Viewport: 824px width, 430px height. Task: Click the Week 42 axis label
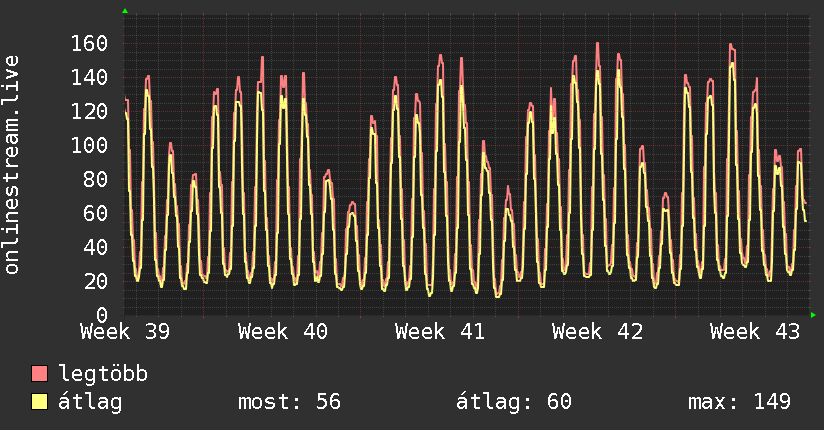pyautogui.click(x=598, y=332)
